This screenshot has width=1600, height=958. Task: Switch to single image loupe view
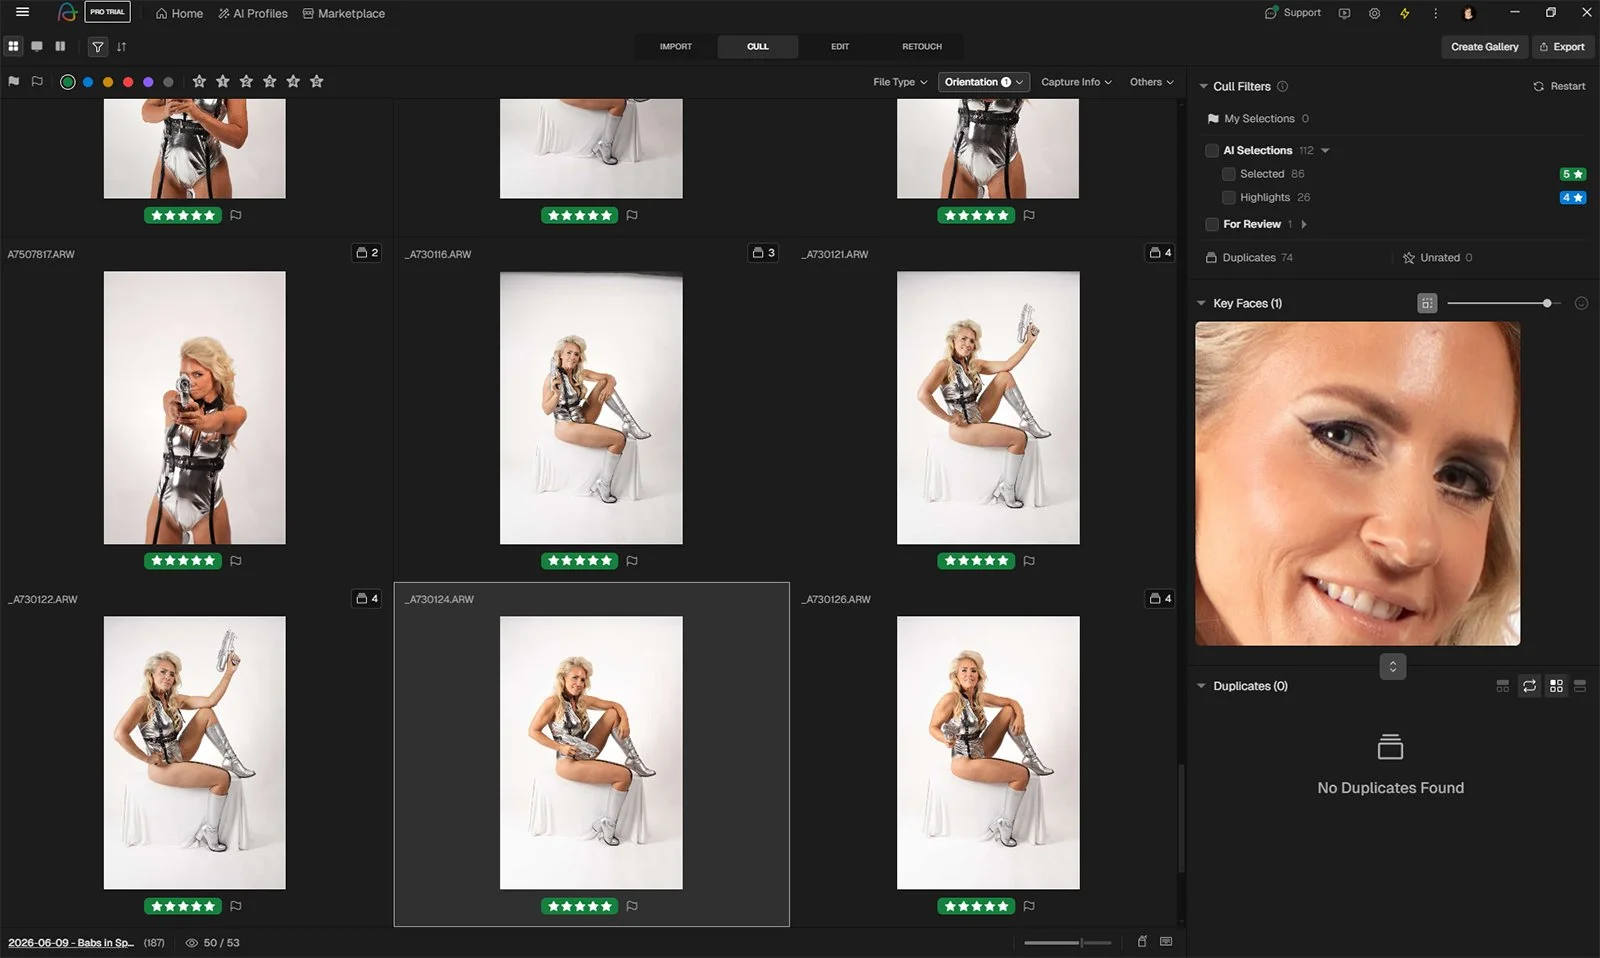coord(37,46)
